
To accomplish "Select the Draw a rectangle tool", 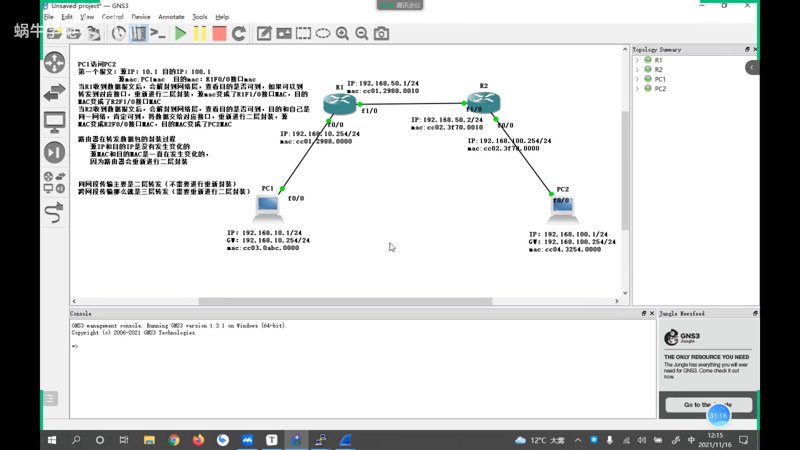I will pos(304,34).
